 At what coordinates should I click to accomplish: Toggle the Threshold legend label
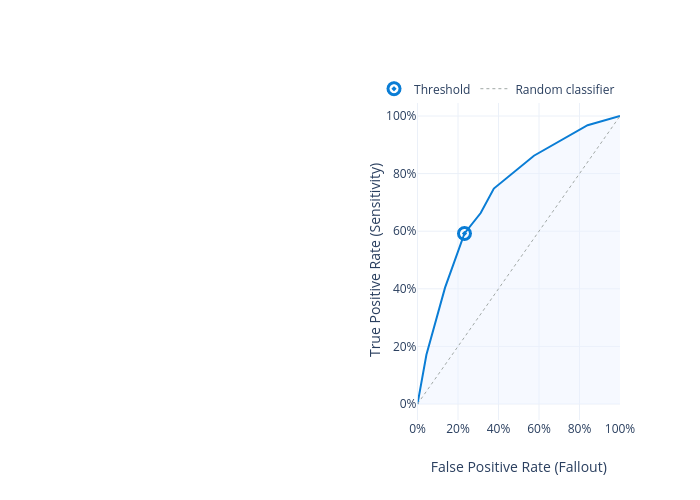tap(441, 90)
